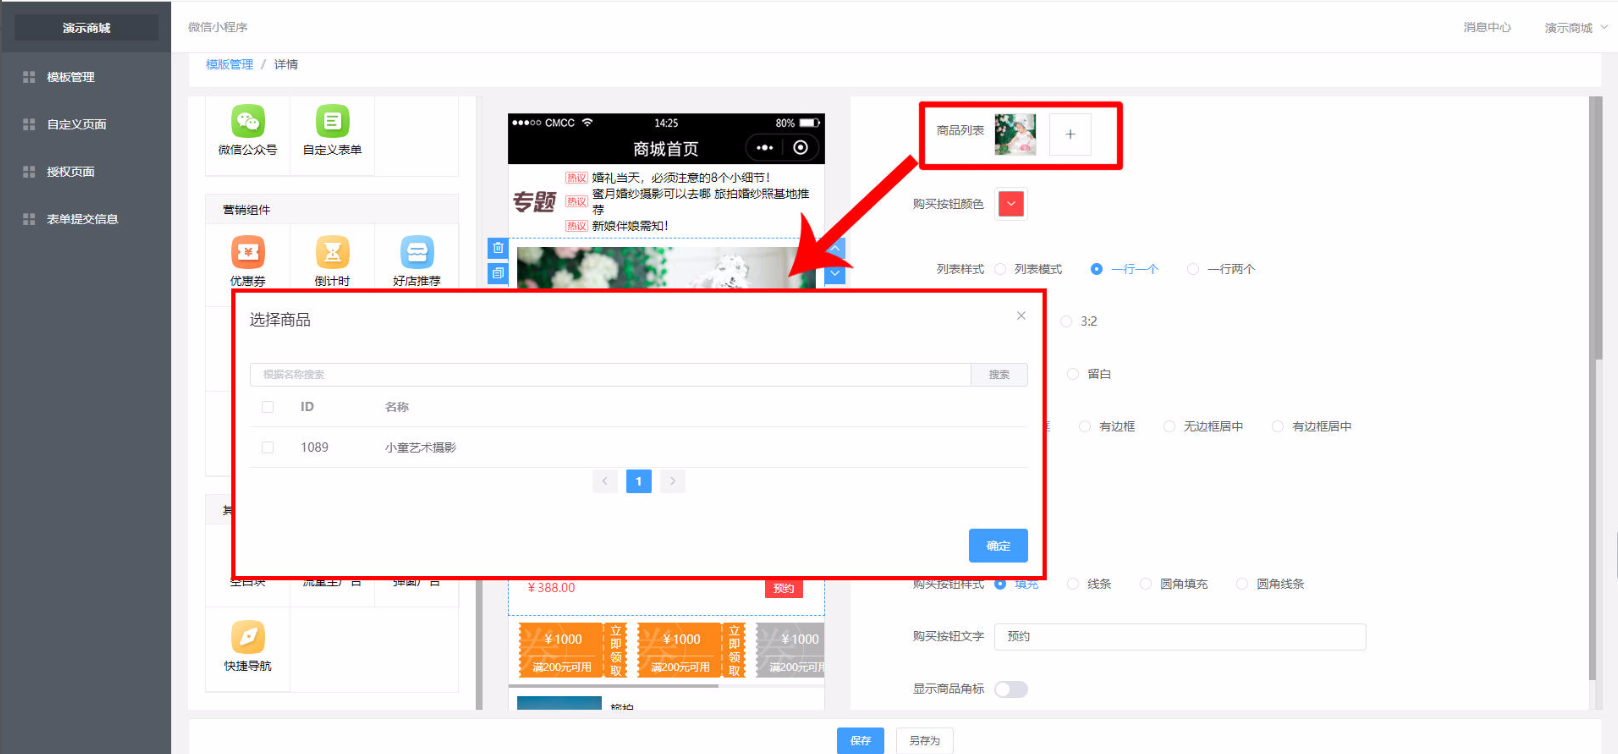Go to 模板管理 breadcrumb link
Screen dimensions: 1618x754
click(229, 64)
